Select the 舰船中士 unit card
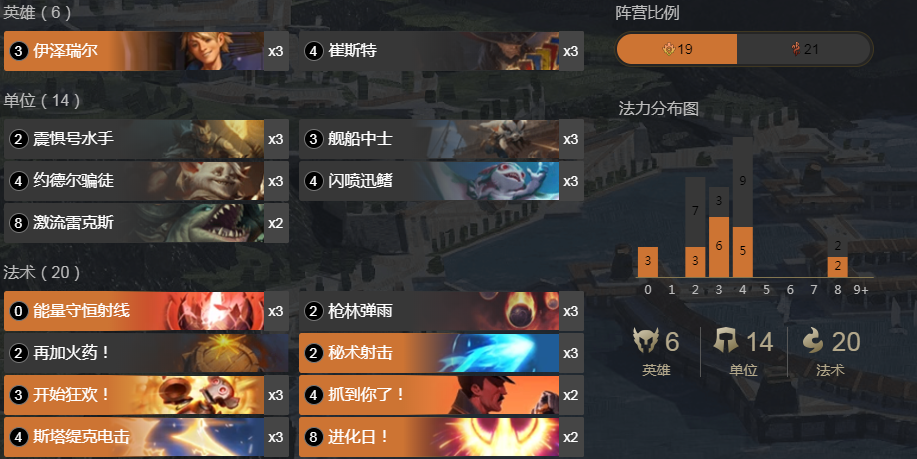 441,139
